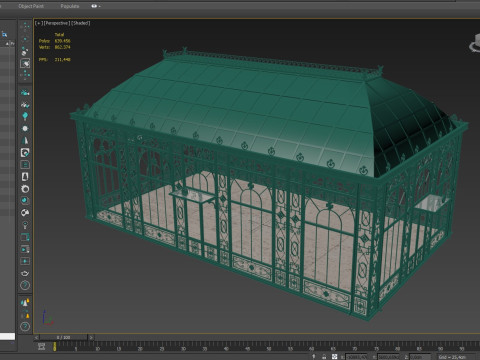The height and width of the screenshot is (360, 480).
Task: Click frame 50 on the timeline ruler
Action: (x=269, y=349)
